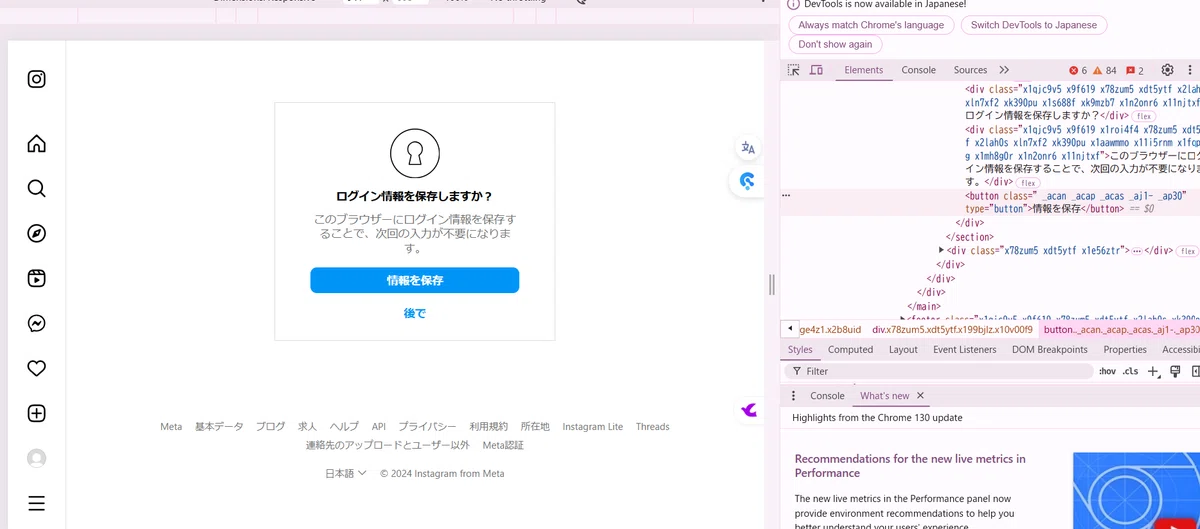
Task: Click 後で link
Action: click(x=415, y=313)
